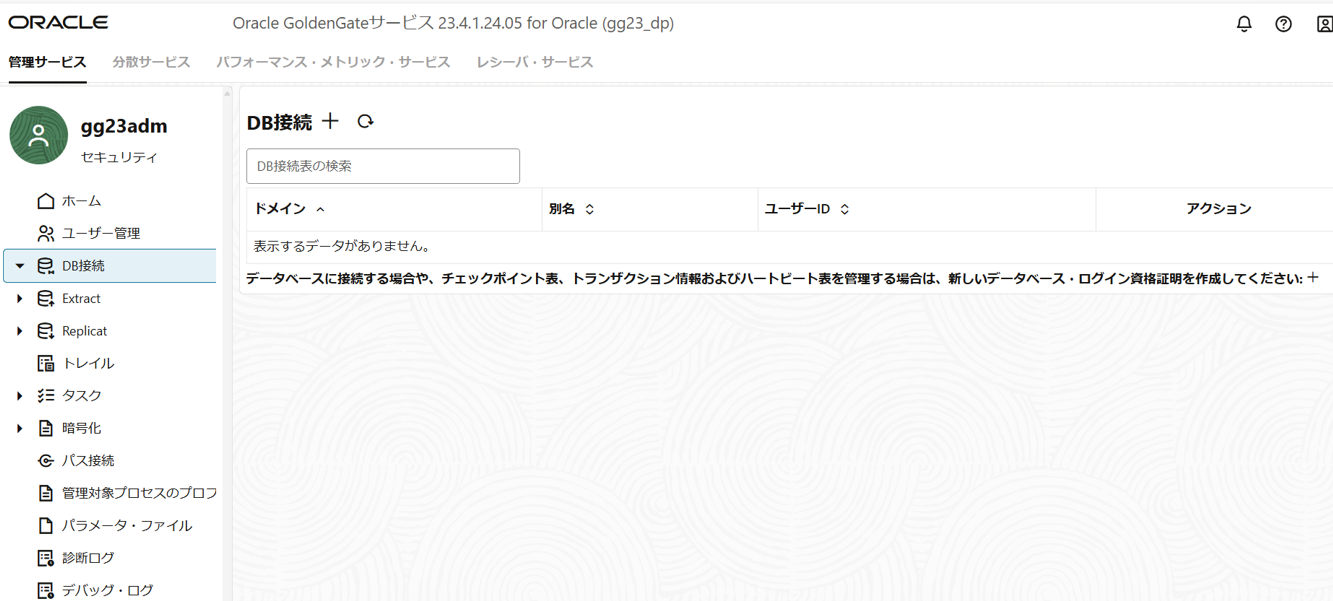Viewport: 1333px width, 601px height.
Task: Click the パラメータ・ファイル page icon
Action: 45,525
